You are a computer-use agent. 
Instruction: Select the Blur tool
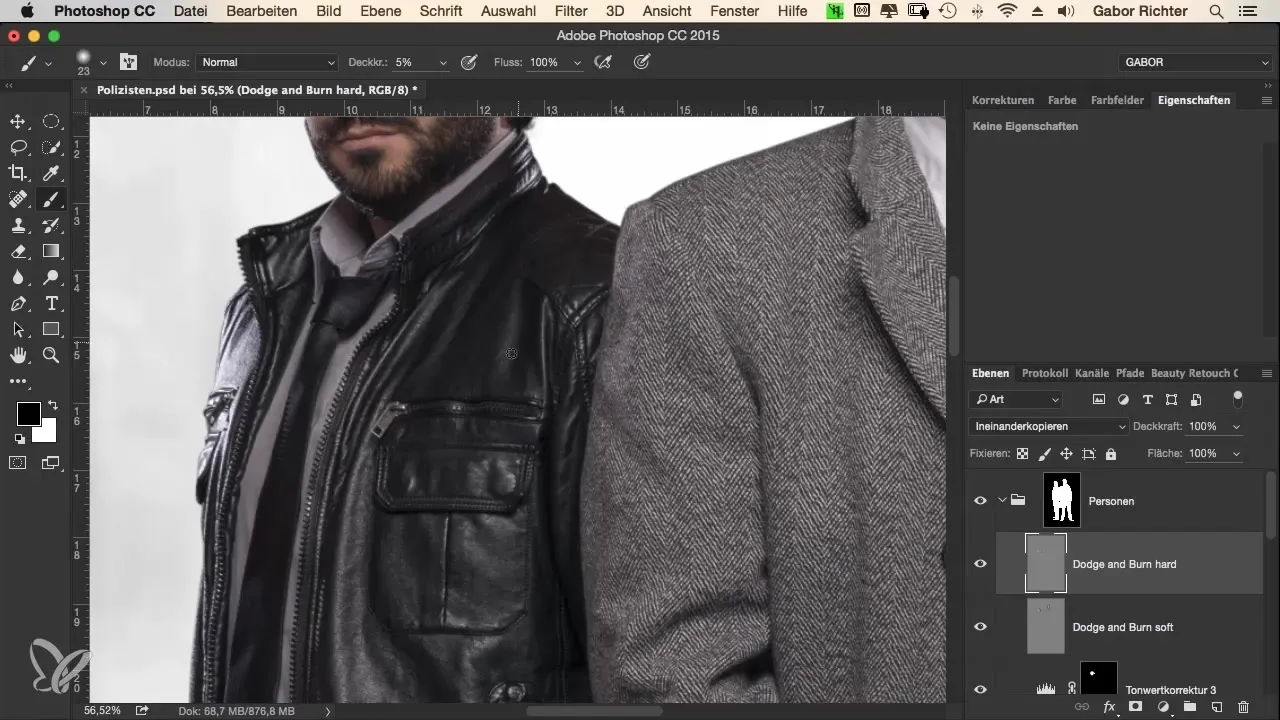[x=18, y=278]
